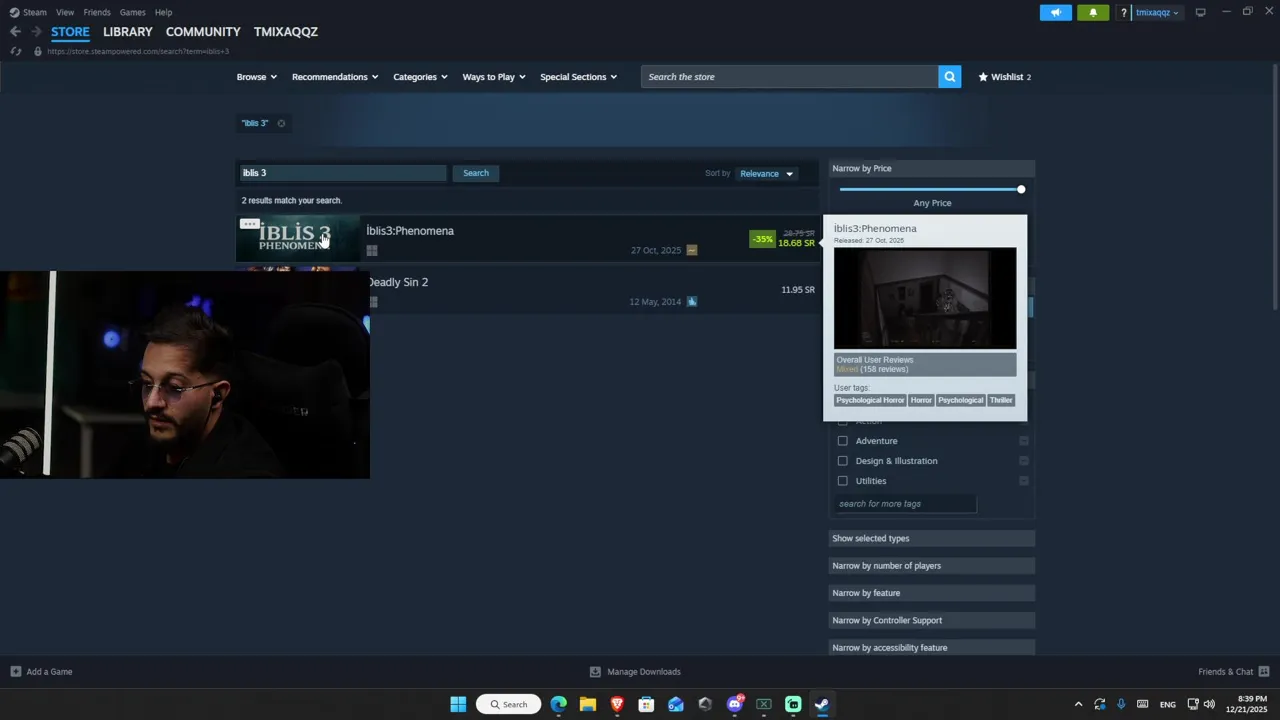Screen dimensions: 1280x720
Task: Click the Add a Game plus icon
Action: (15, 672)
